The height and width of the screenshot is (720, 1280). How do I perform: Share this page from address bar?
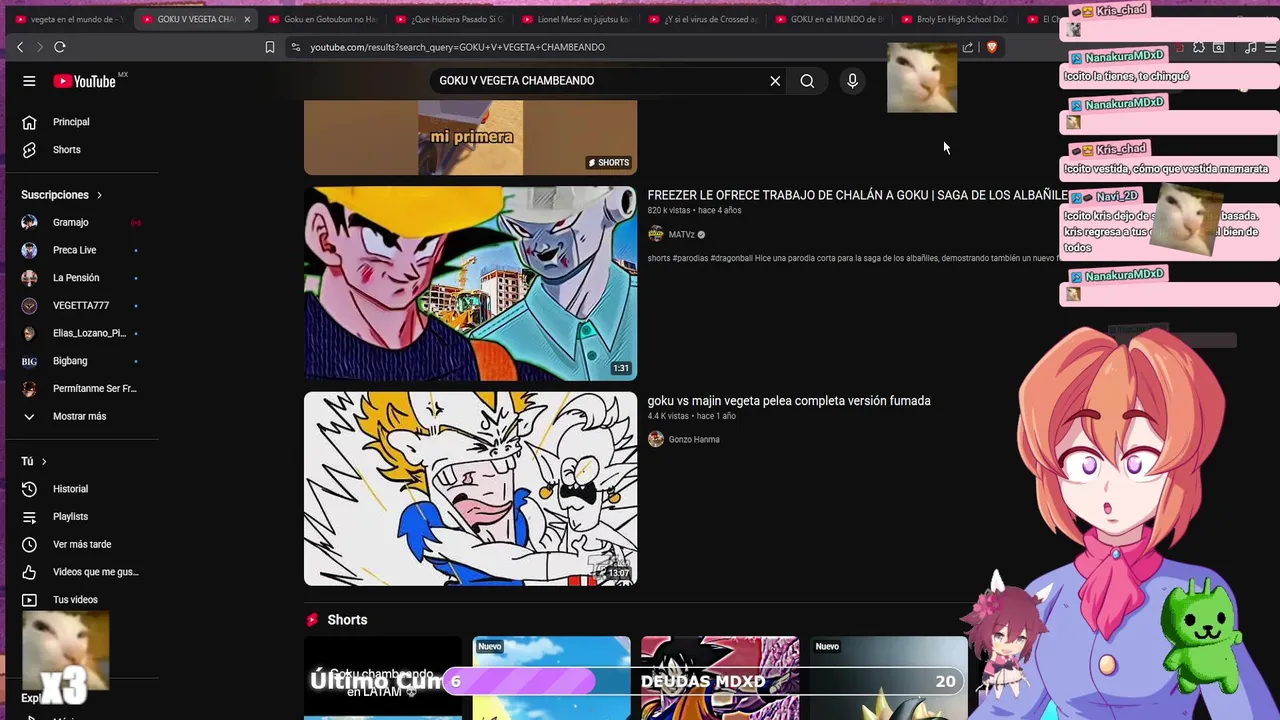pyautogui.click(x=968, y=47)
